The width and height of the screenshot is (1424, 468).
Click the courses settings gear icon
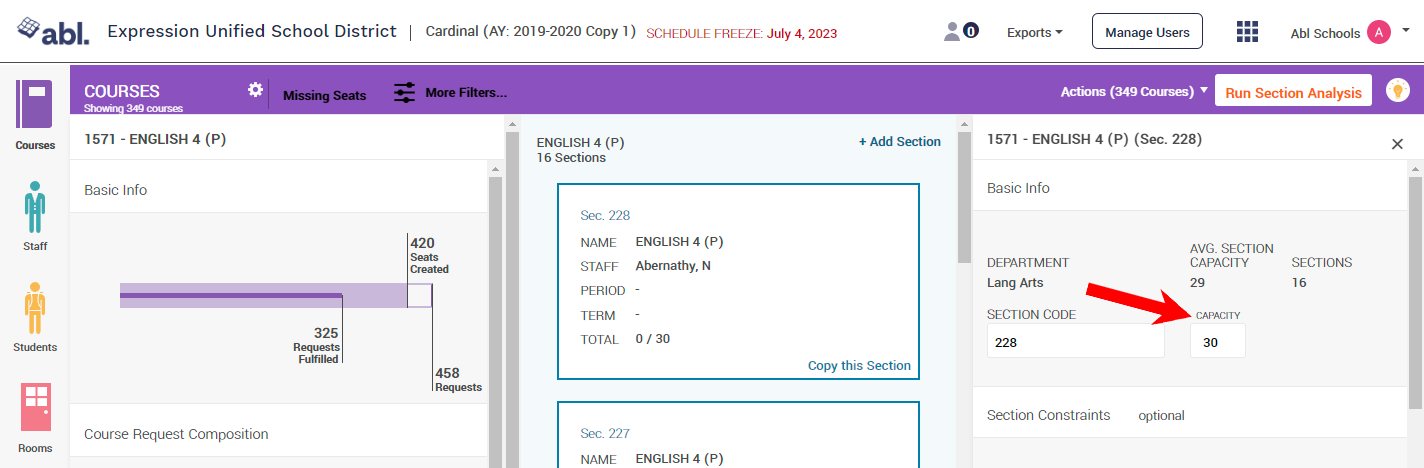coord(255,90)
